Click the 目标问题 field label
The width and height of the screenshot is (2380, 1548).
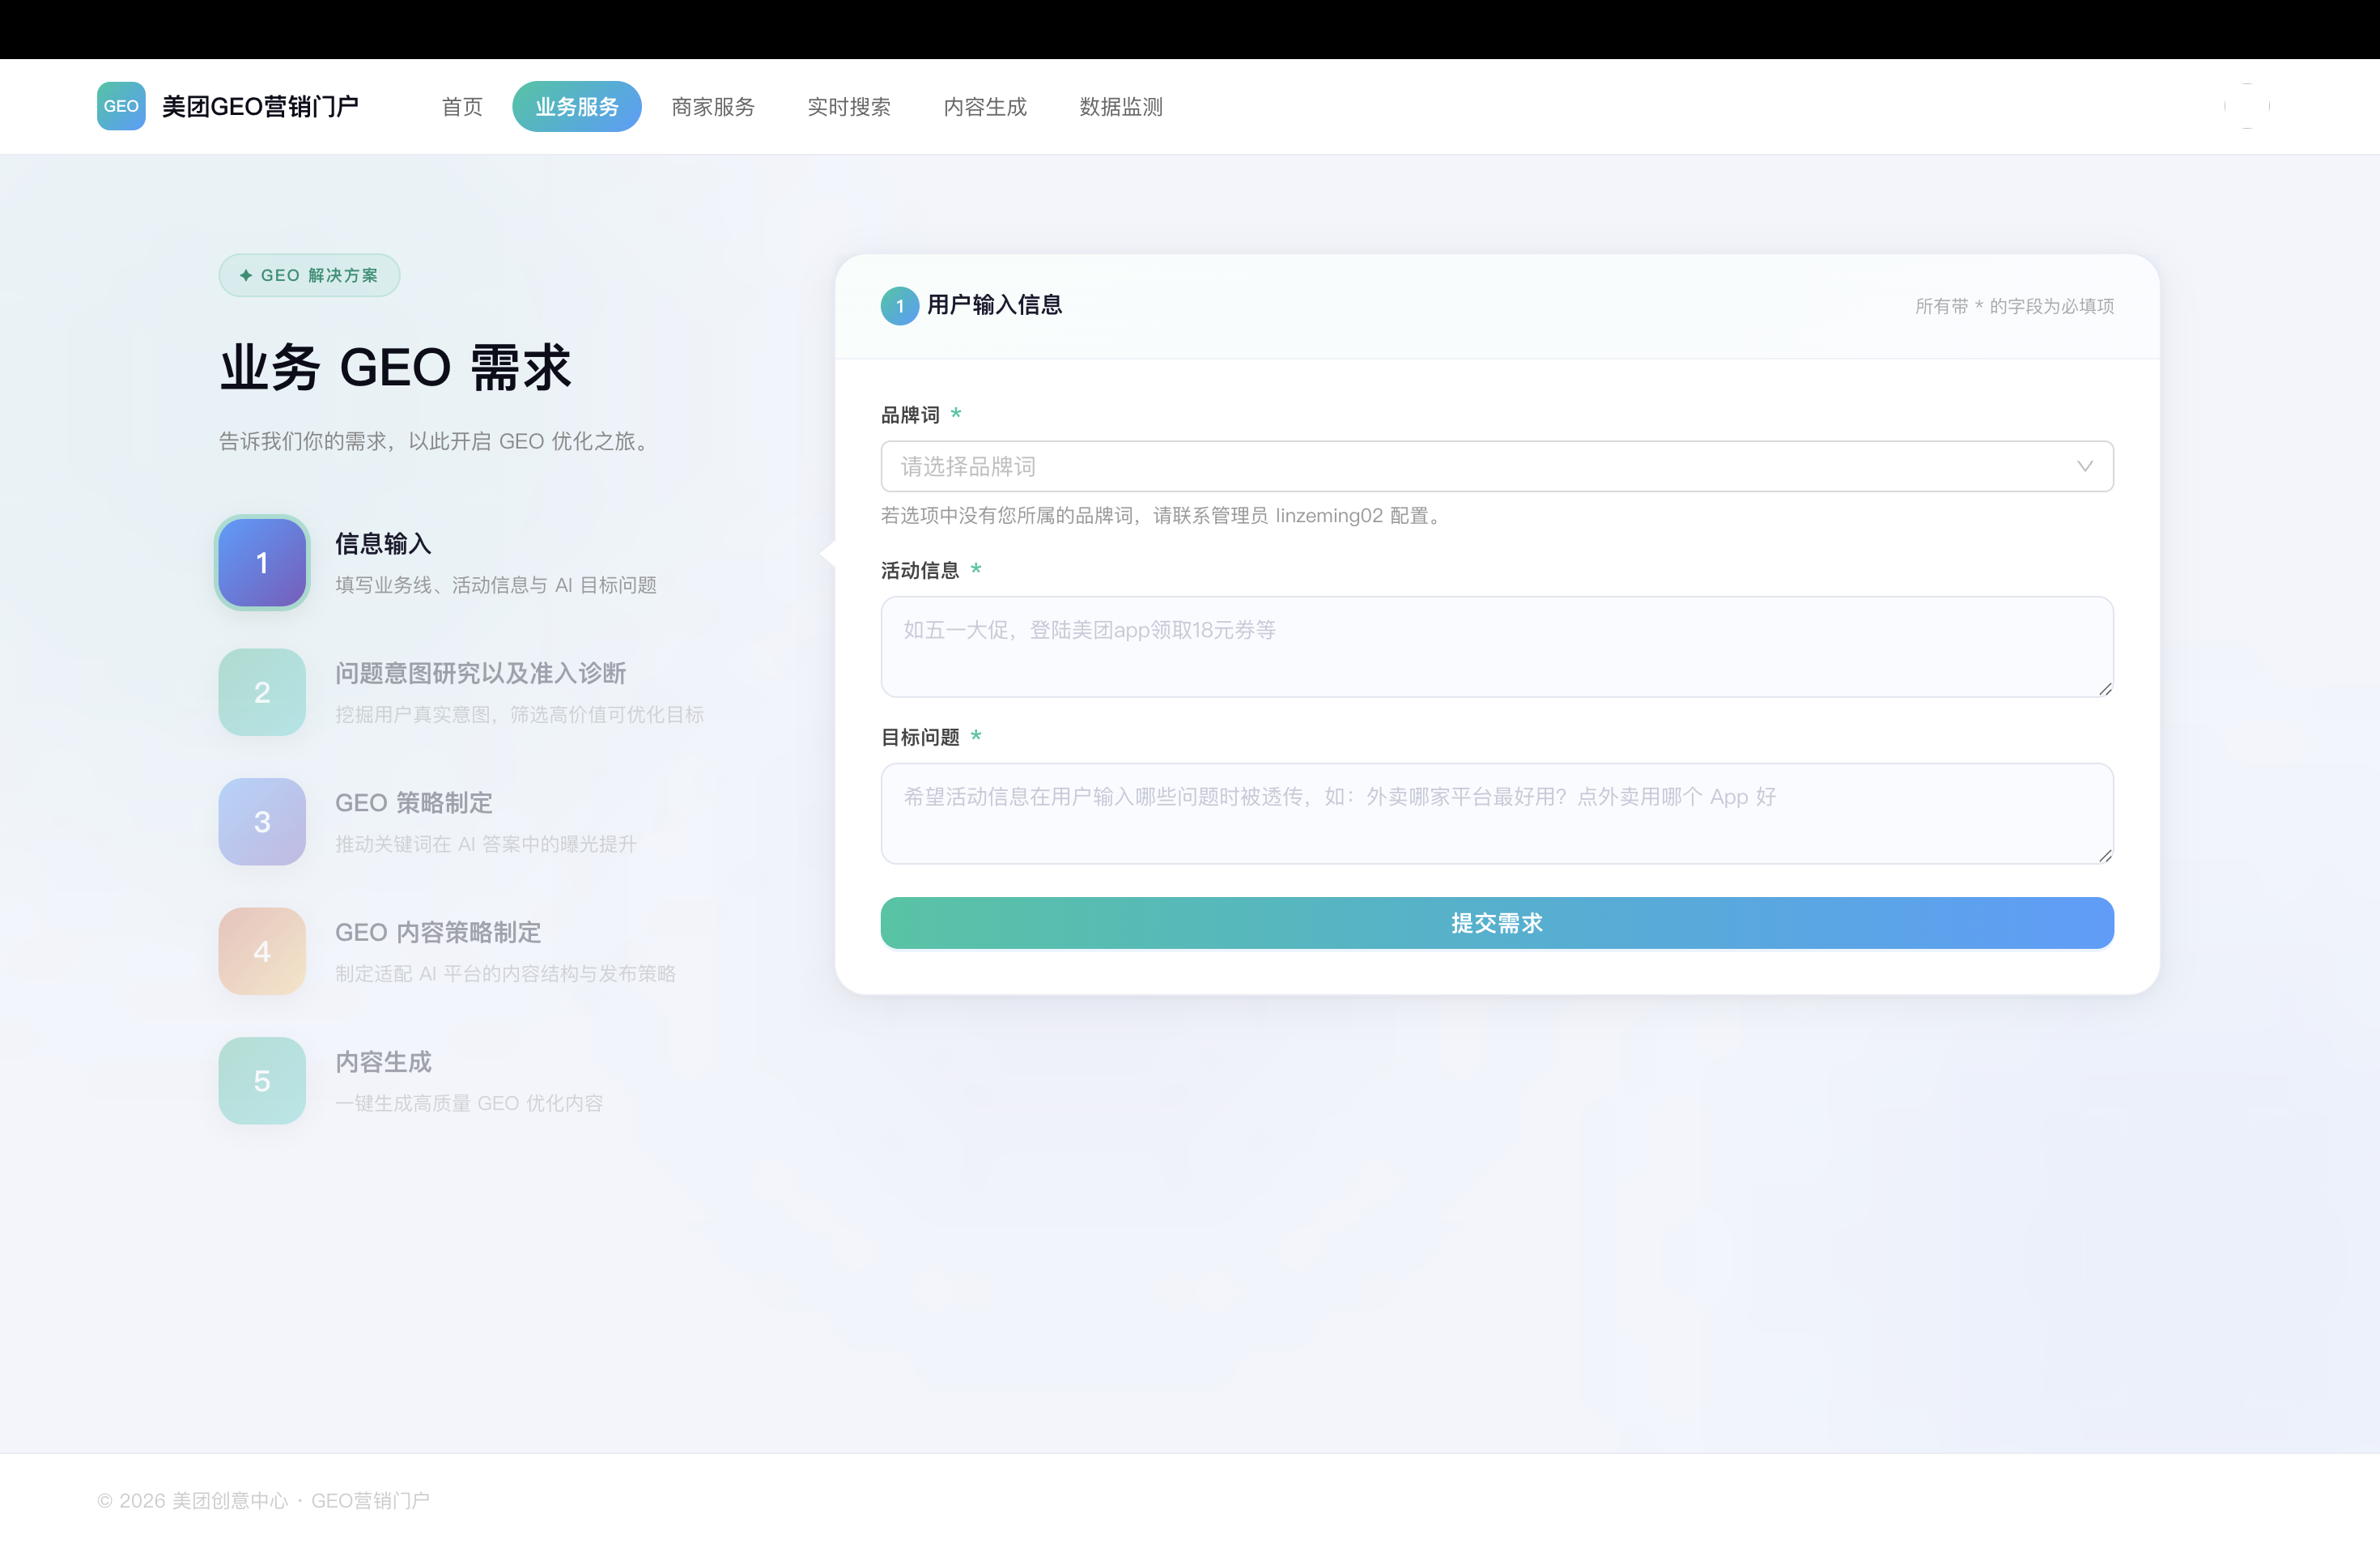(x=920, y=737)
